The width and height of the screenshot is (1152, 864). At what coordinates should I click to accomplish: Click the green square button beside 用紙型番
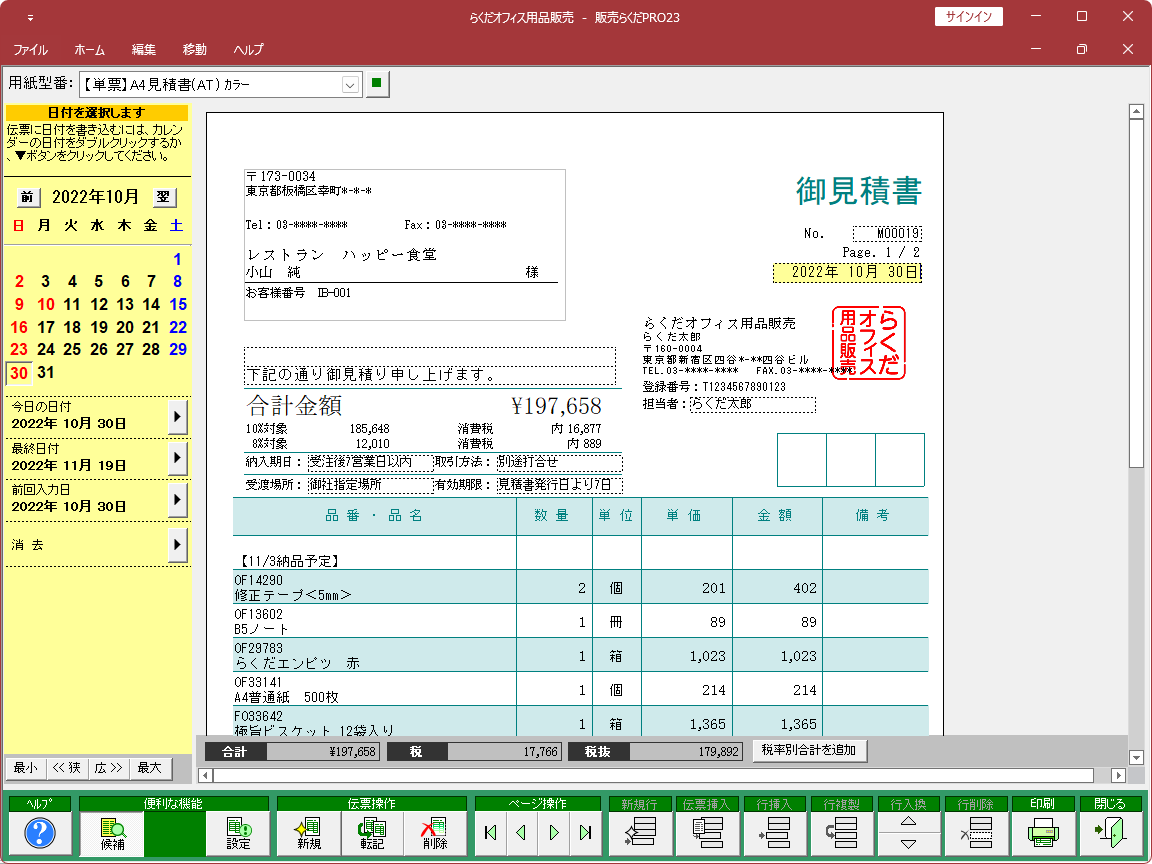377,84
